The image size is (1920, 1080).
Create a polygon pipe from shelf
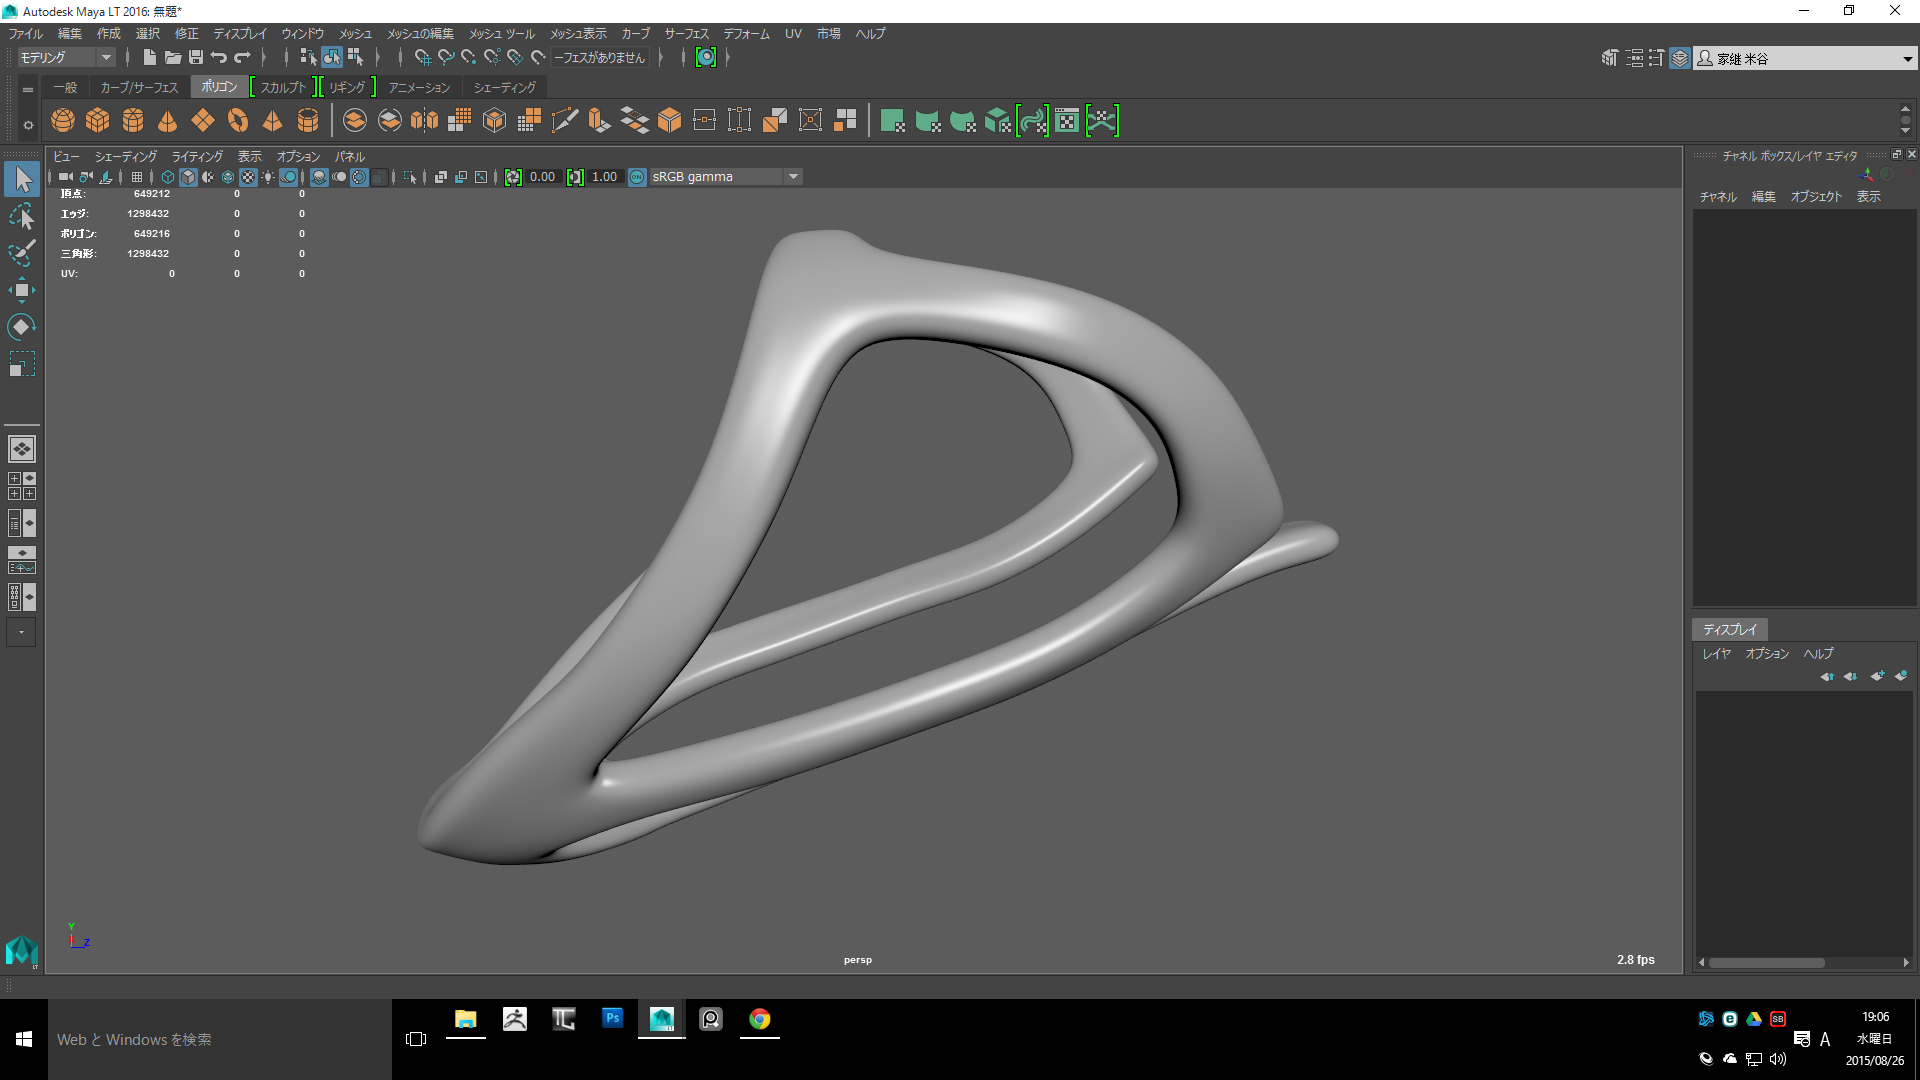[x=308, y=121]
